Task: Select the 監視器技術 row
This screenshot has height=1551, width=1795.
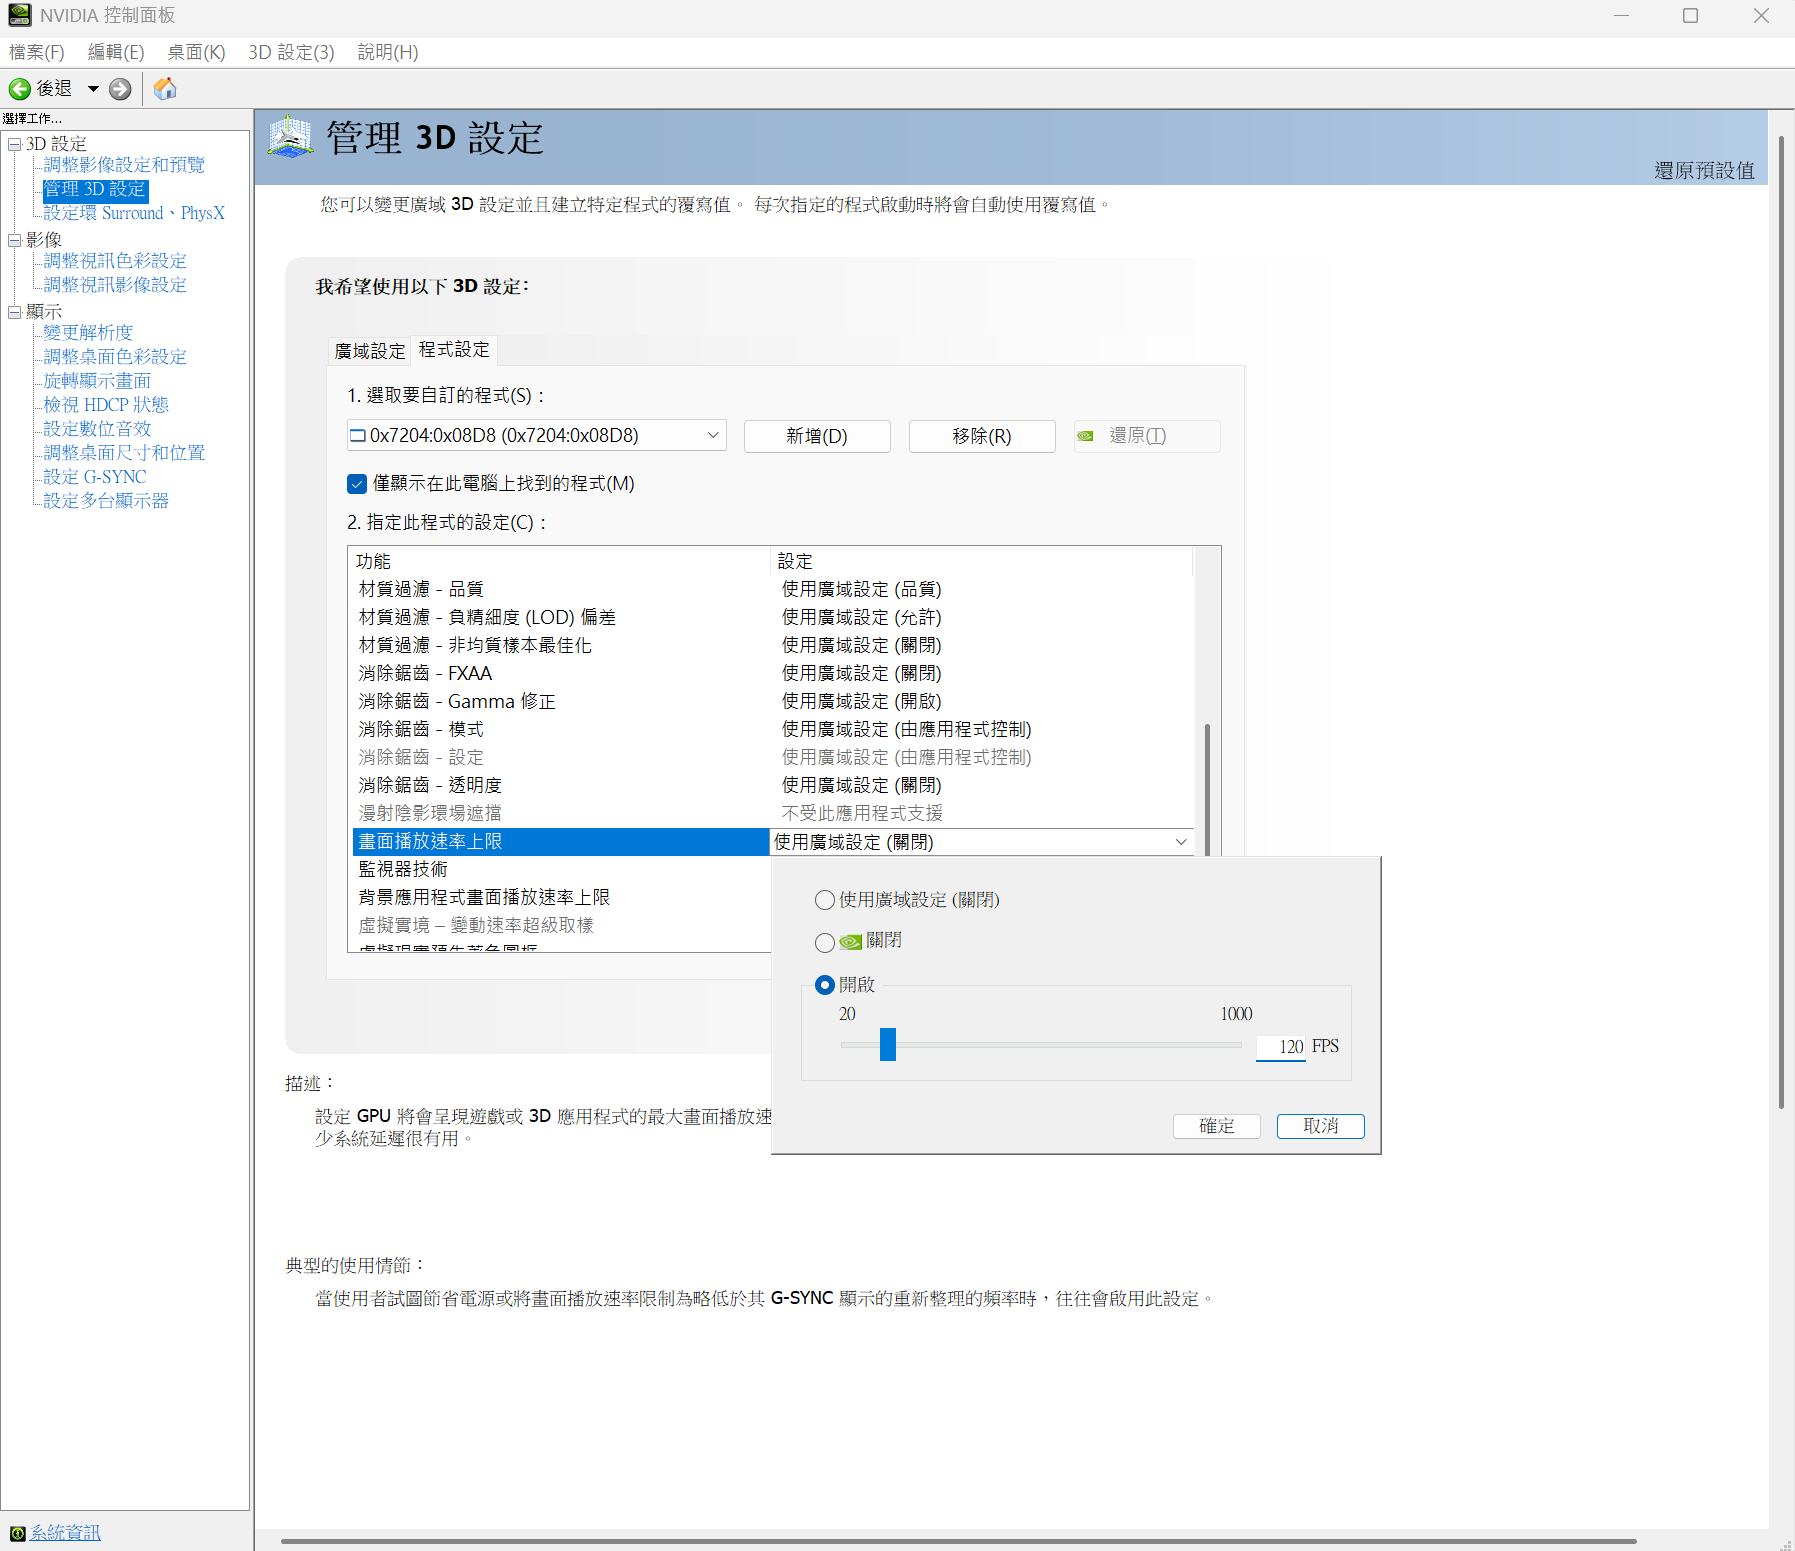Action: pyautogui.click(x=562, y=869)
